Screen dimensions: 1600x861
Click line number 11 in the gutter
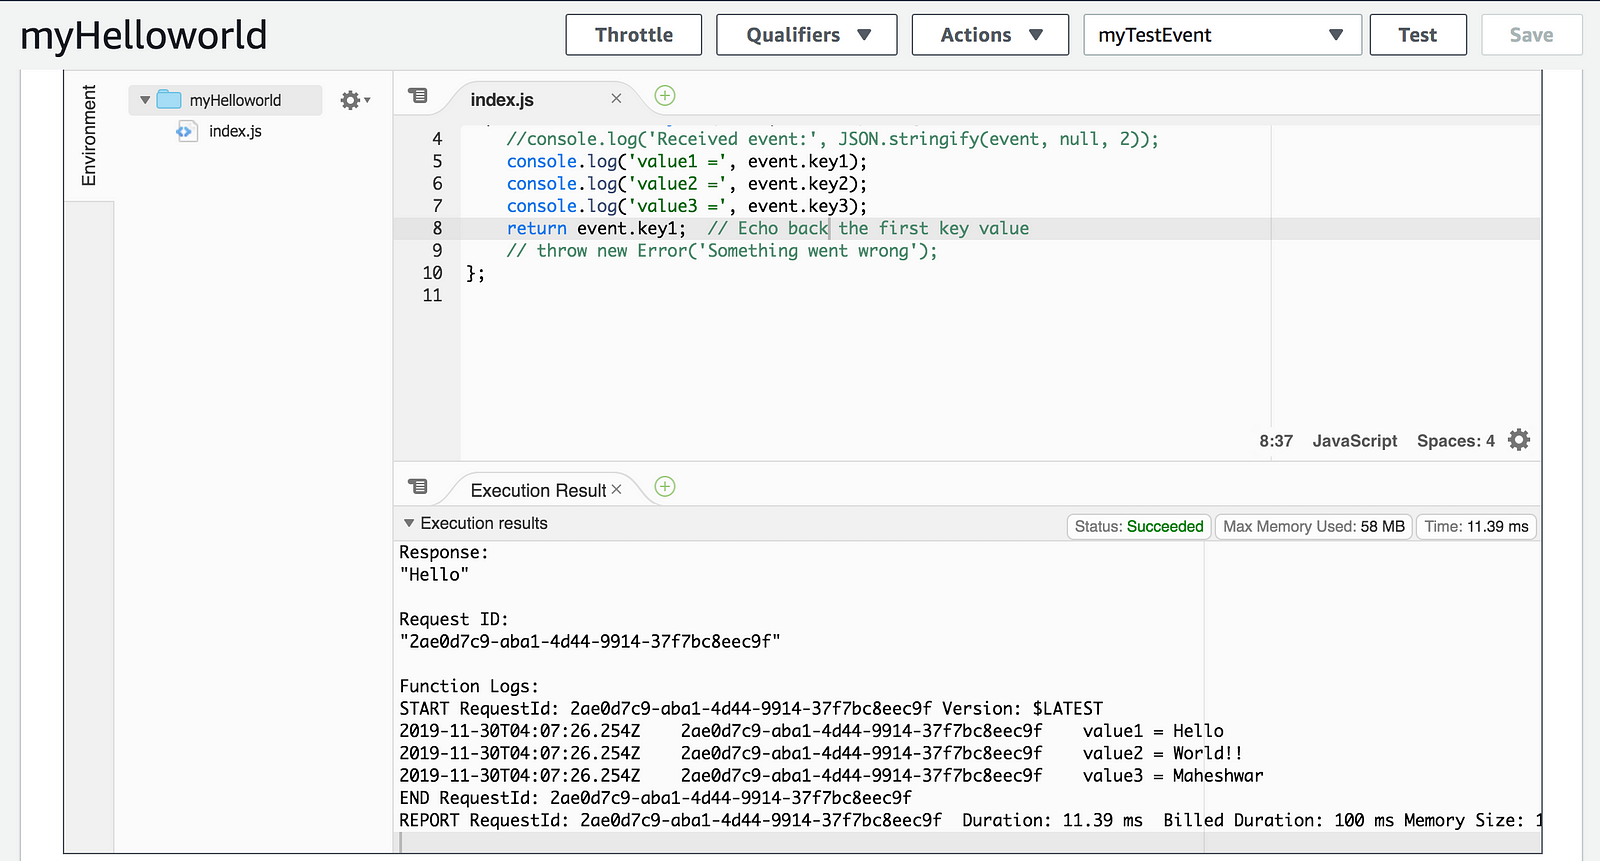(x=432, y=295)
